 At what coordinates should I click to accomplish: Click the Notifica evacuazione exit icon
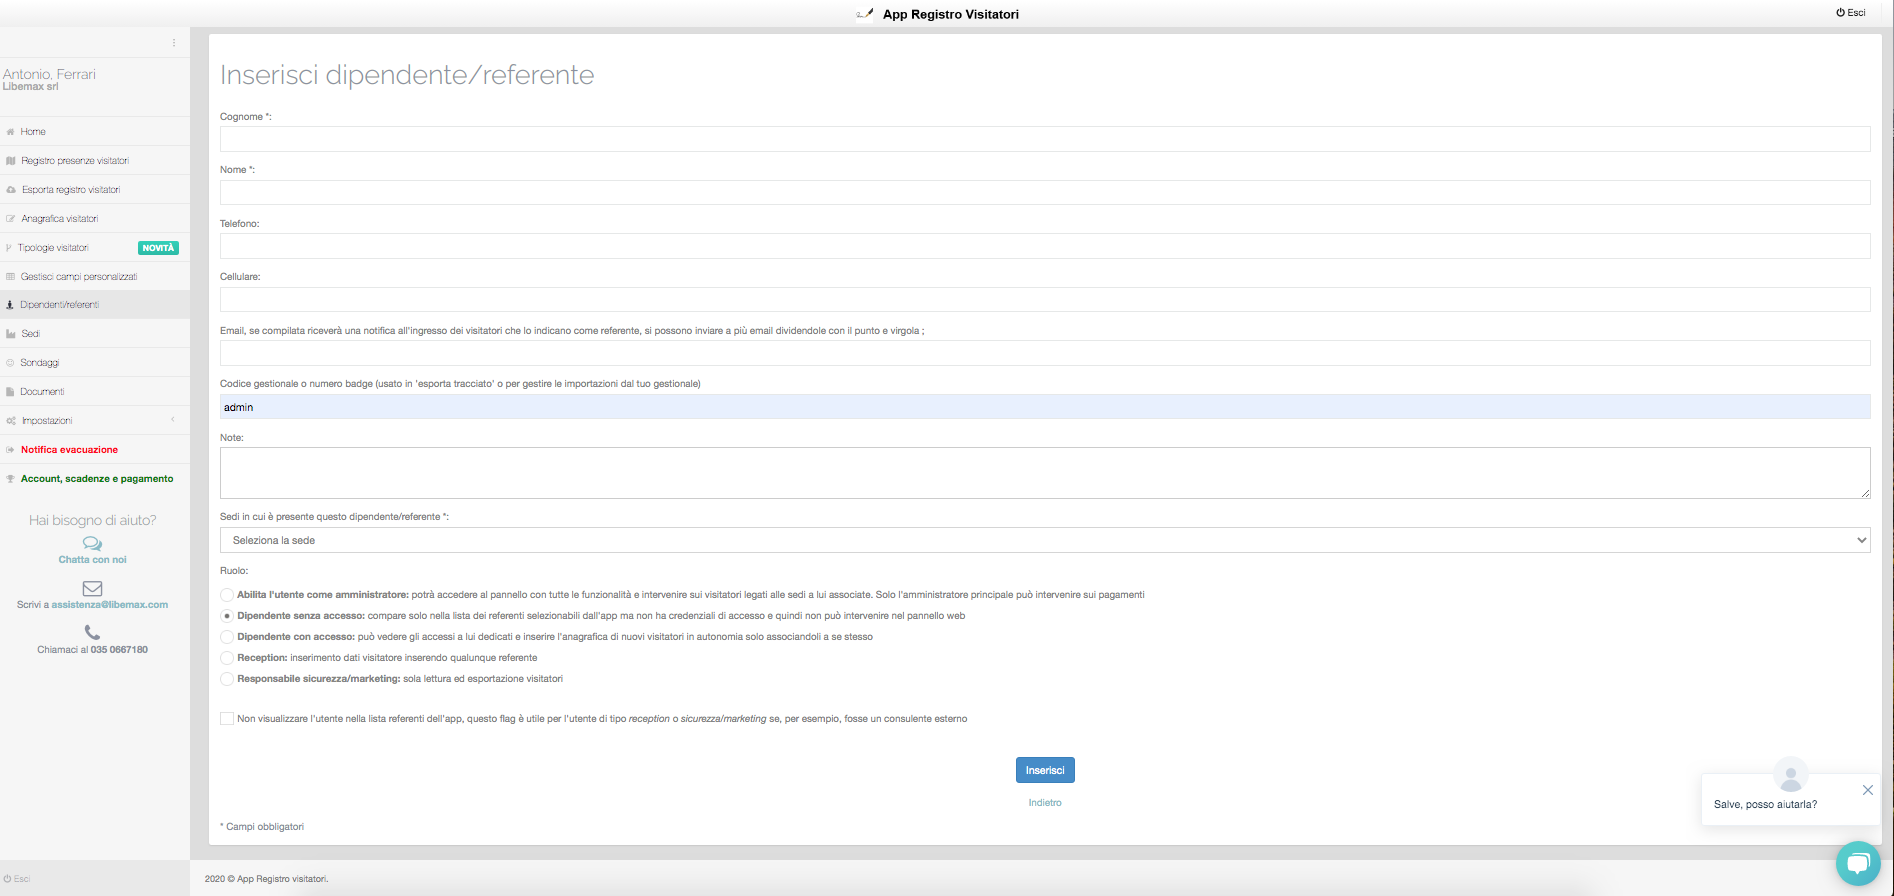tap(11, 450)
